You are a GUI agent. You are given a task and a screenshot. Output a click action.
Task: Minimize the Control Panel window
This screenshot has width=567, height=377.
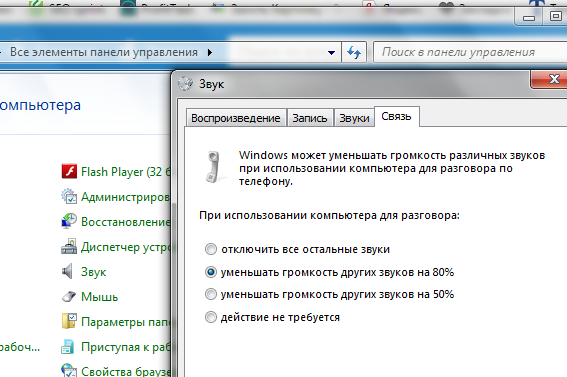click(x=529, y=17)
